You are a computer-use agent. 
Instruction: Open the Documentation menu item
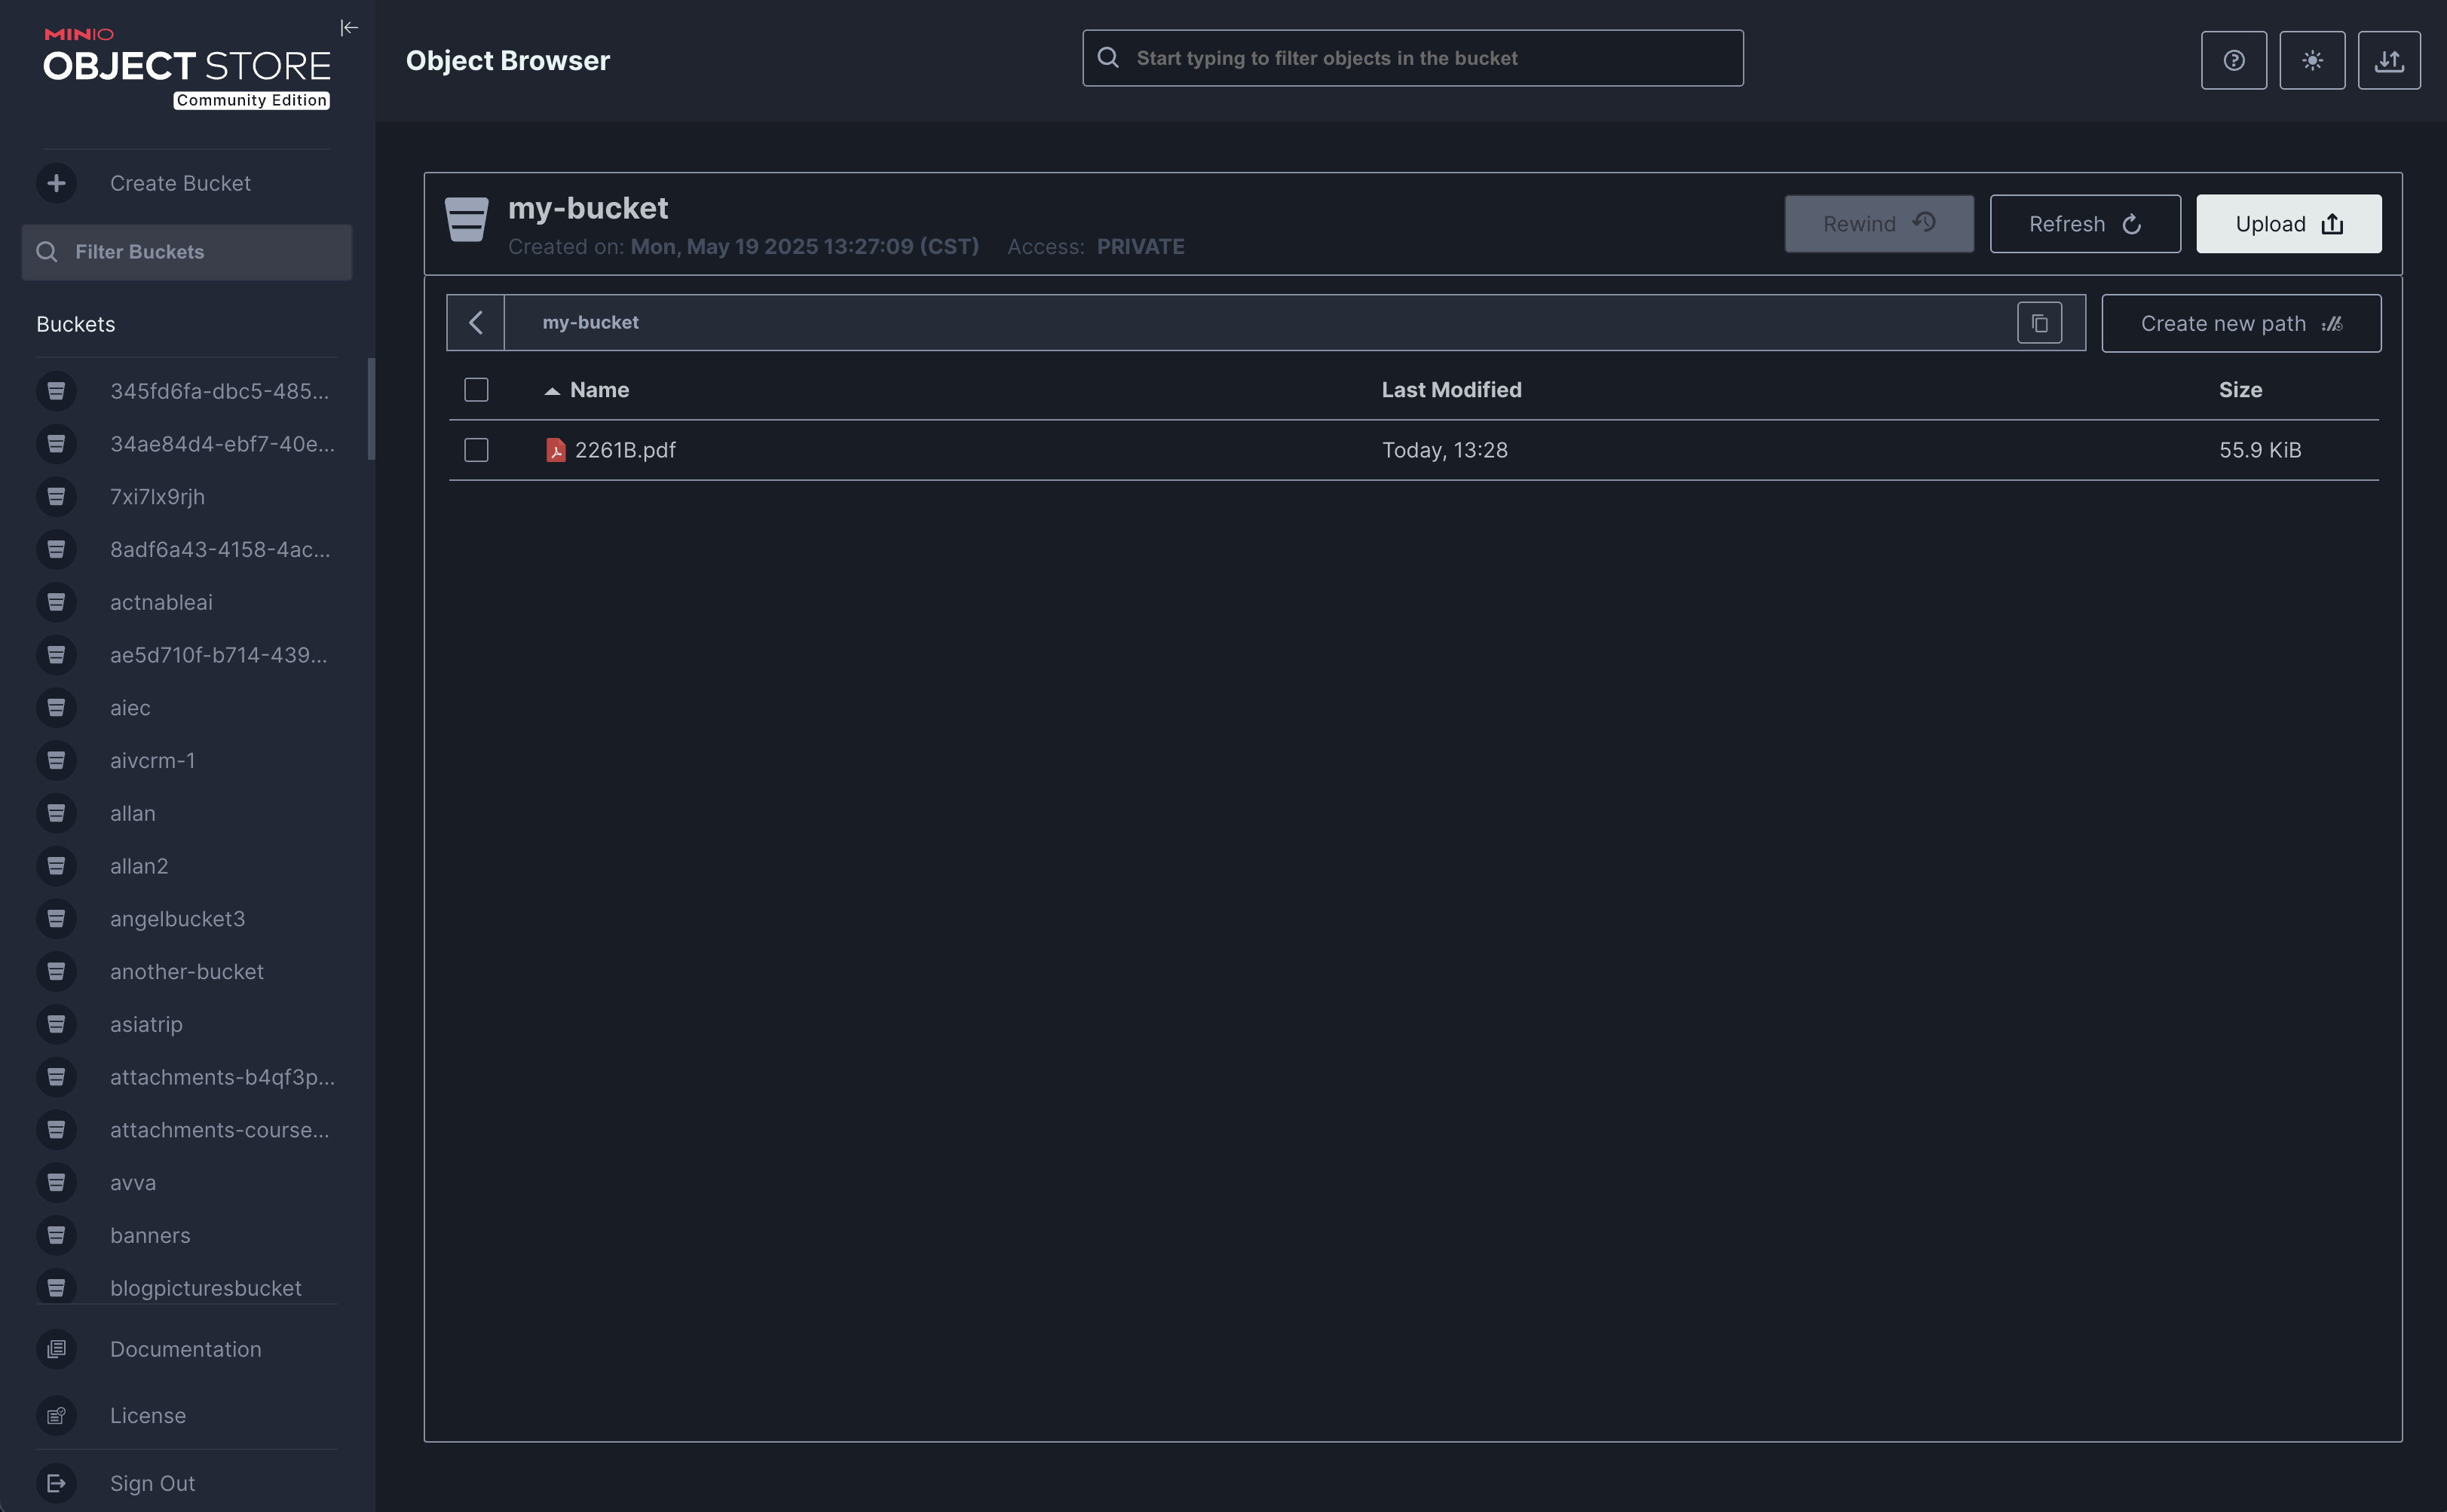coord(185,1349)
